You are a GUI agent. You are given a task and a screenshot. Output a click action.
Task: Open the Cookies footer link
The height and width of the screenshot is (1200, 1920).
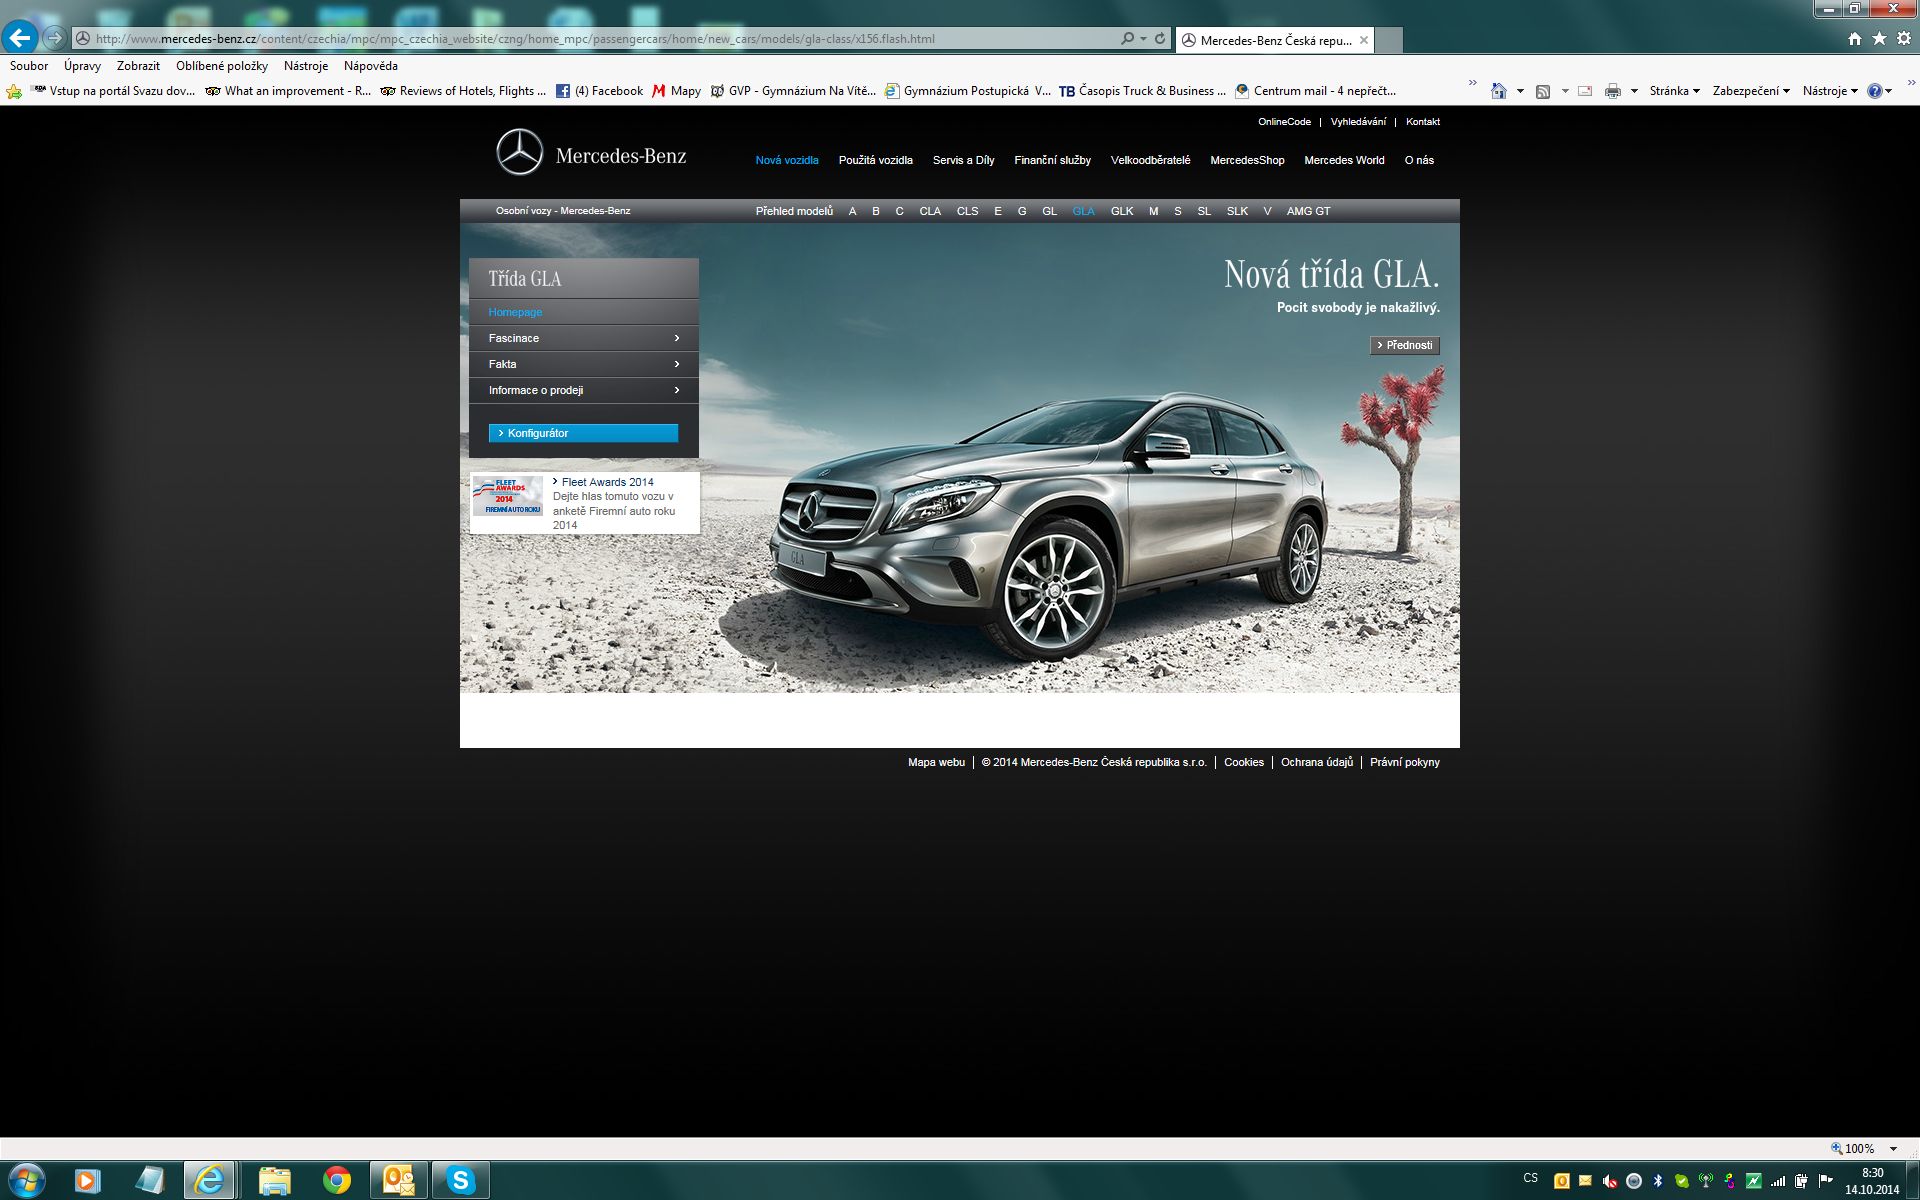tap(1244, 762)
